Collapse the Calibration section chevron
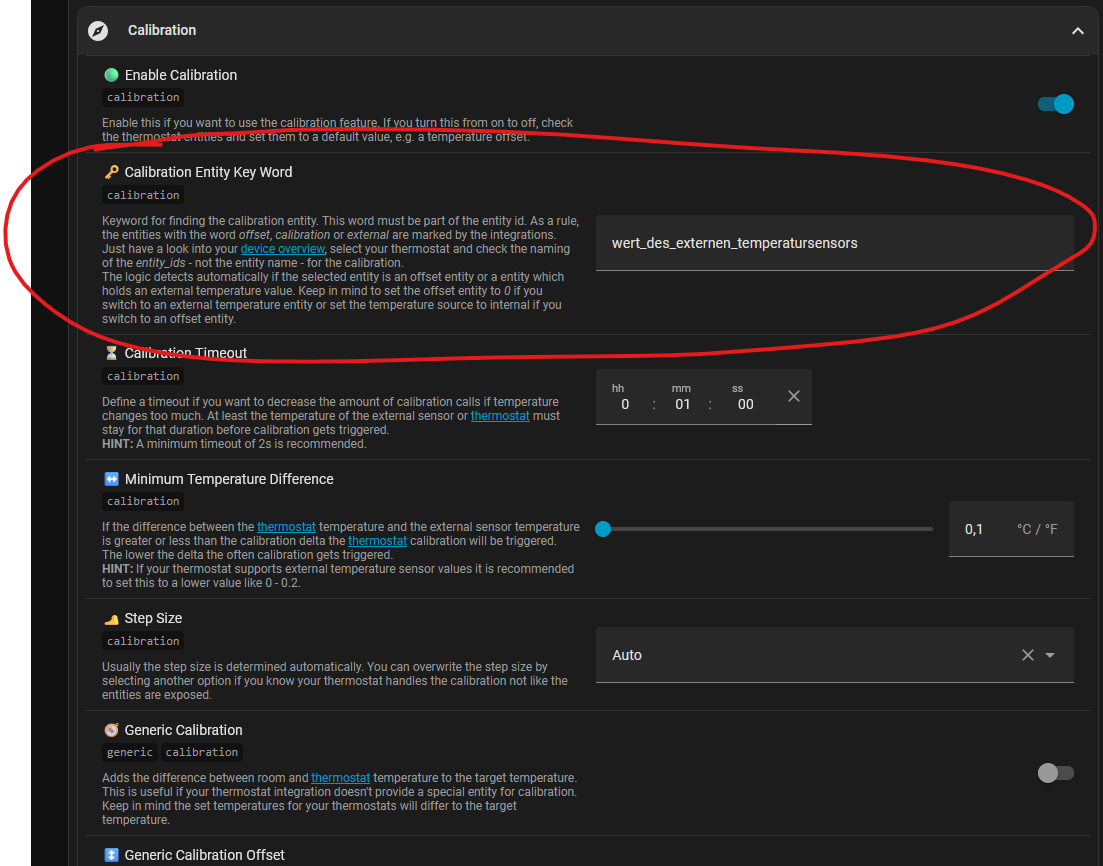This screenshot has width=1103, height=866. (x=1077, y=31)
